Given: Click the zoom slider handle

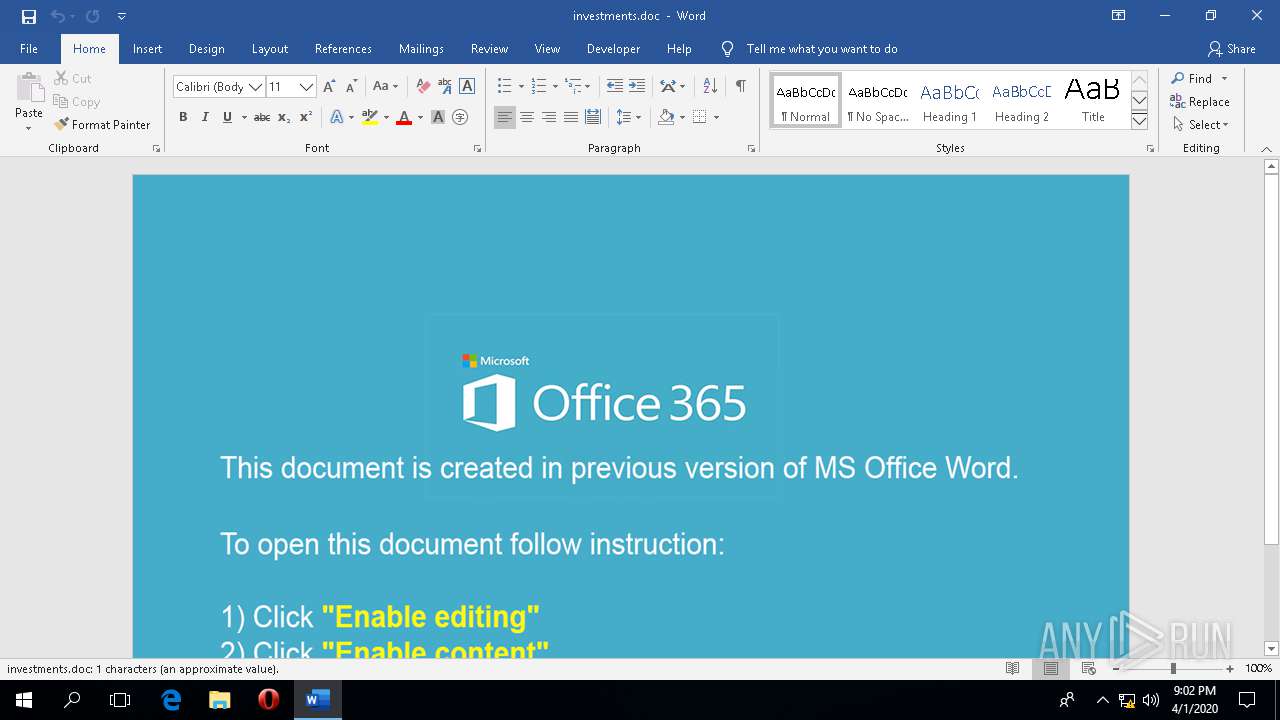Looking at the screenshot, I should click(x=1173, y=668).
